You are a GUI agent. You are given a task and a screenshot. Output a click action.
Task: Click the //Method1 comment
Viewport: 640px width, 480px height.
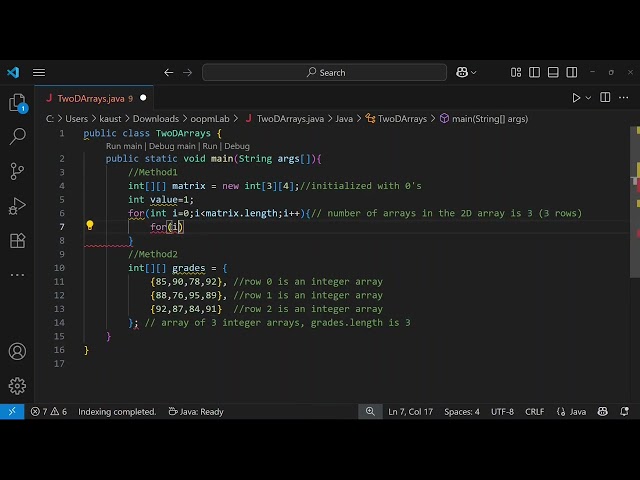153,172
